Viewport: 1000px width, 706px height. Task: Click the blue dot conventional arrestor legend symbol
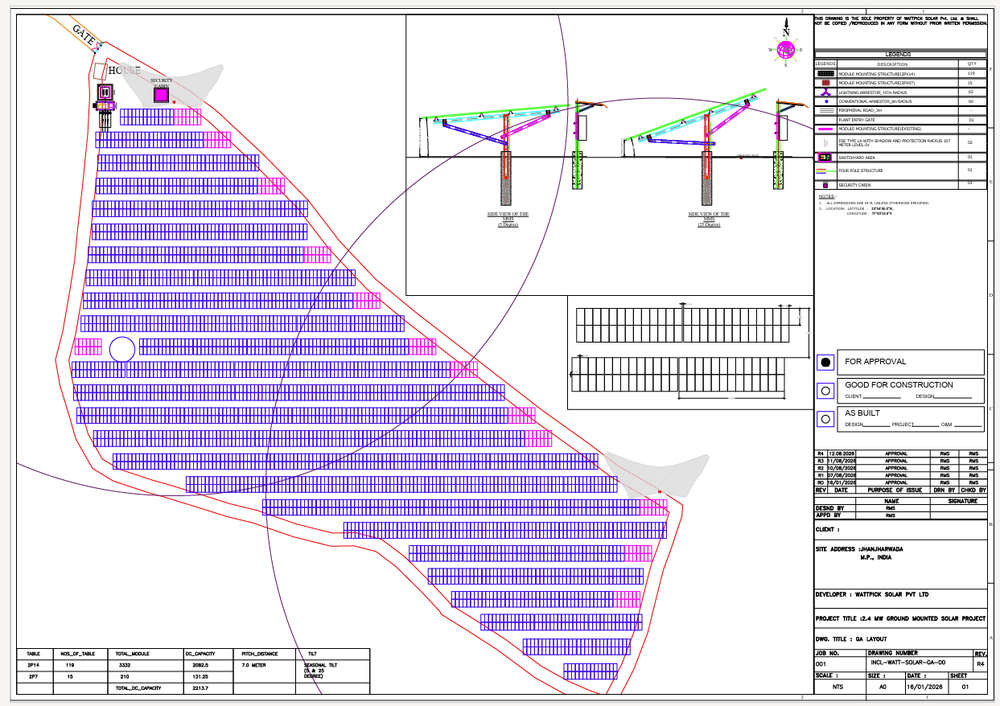point(826,101)
